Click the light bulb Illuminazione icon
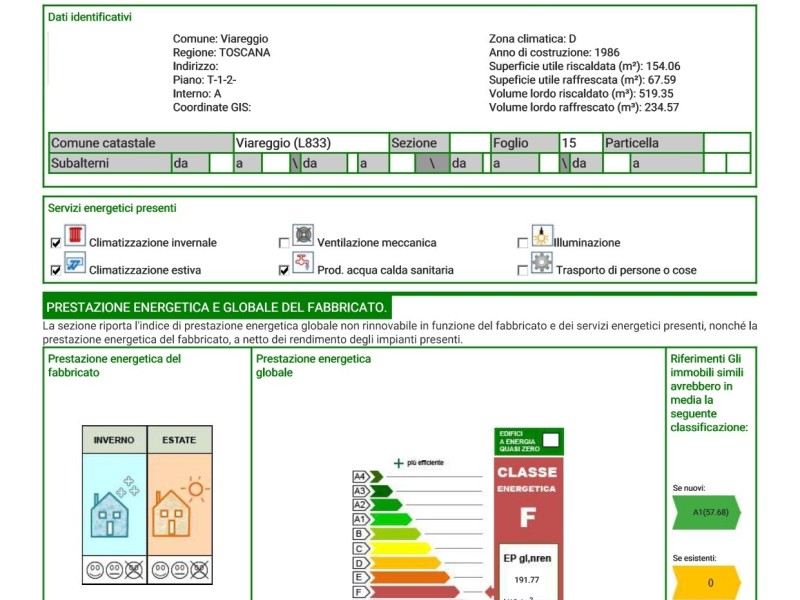 click(x=541, y=237)
